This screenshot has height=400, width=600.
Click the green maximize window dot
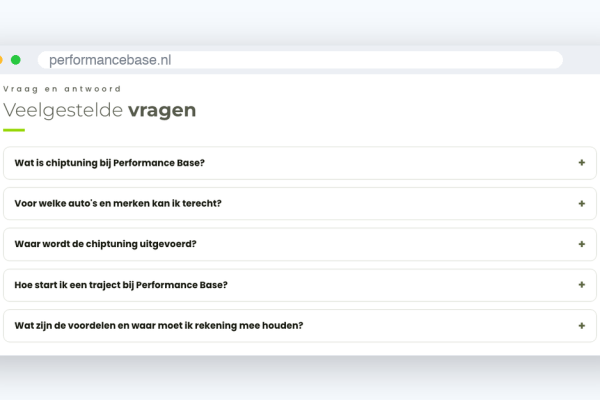[16, 60]
